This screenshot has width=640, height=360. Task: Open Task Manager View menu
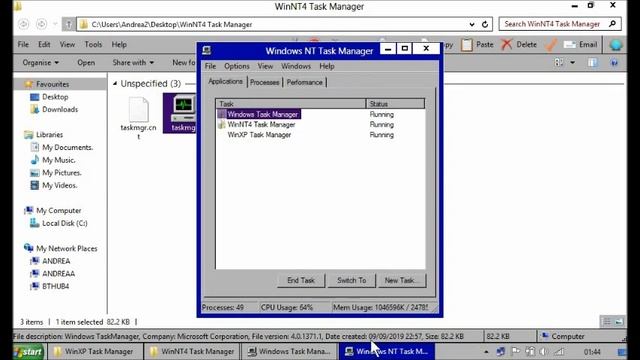[x=265, y=66]
